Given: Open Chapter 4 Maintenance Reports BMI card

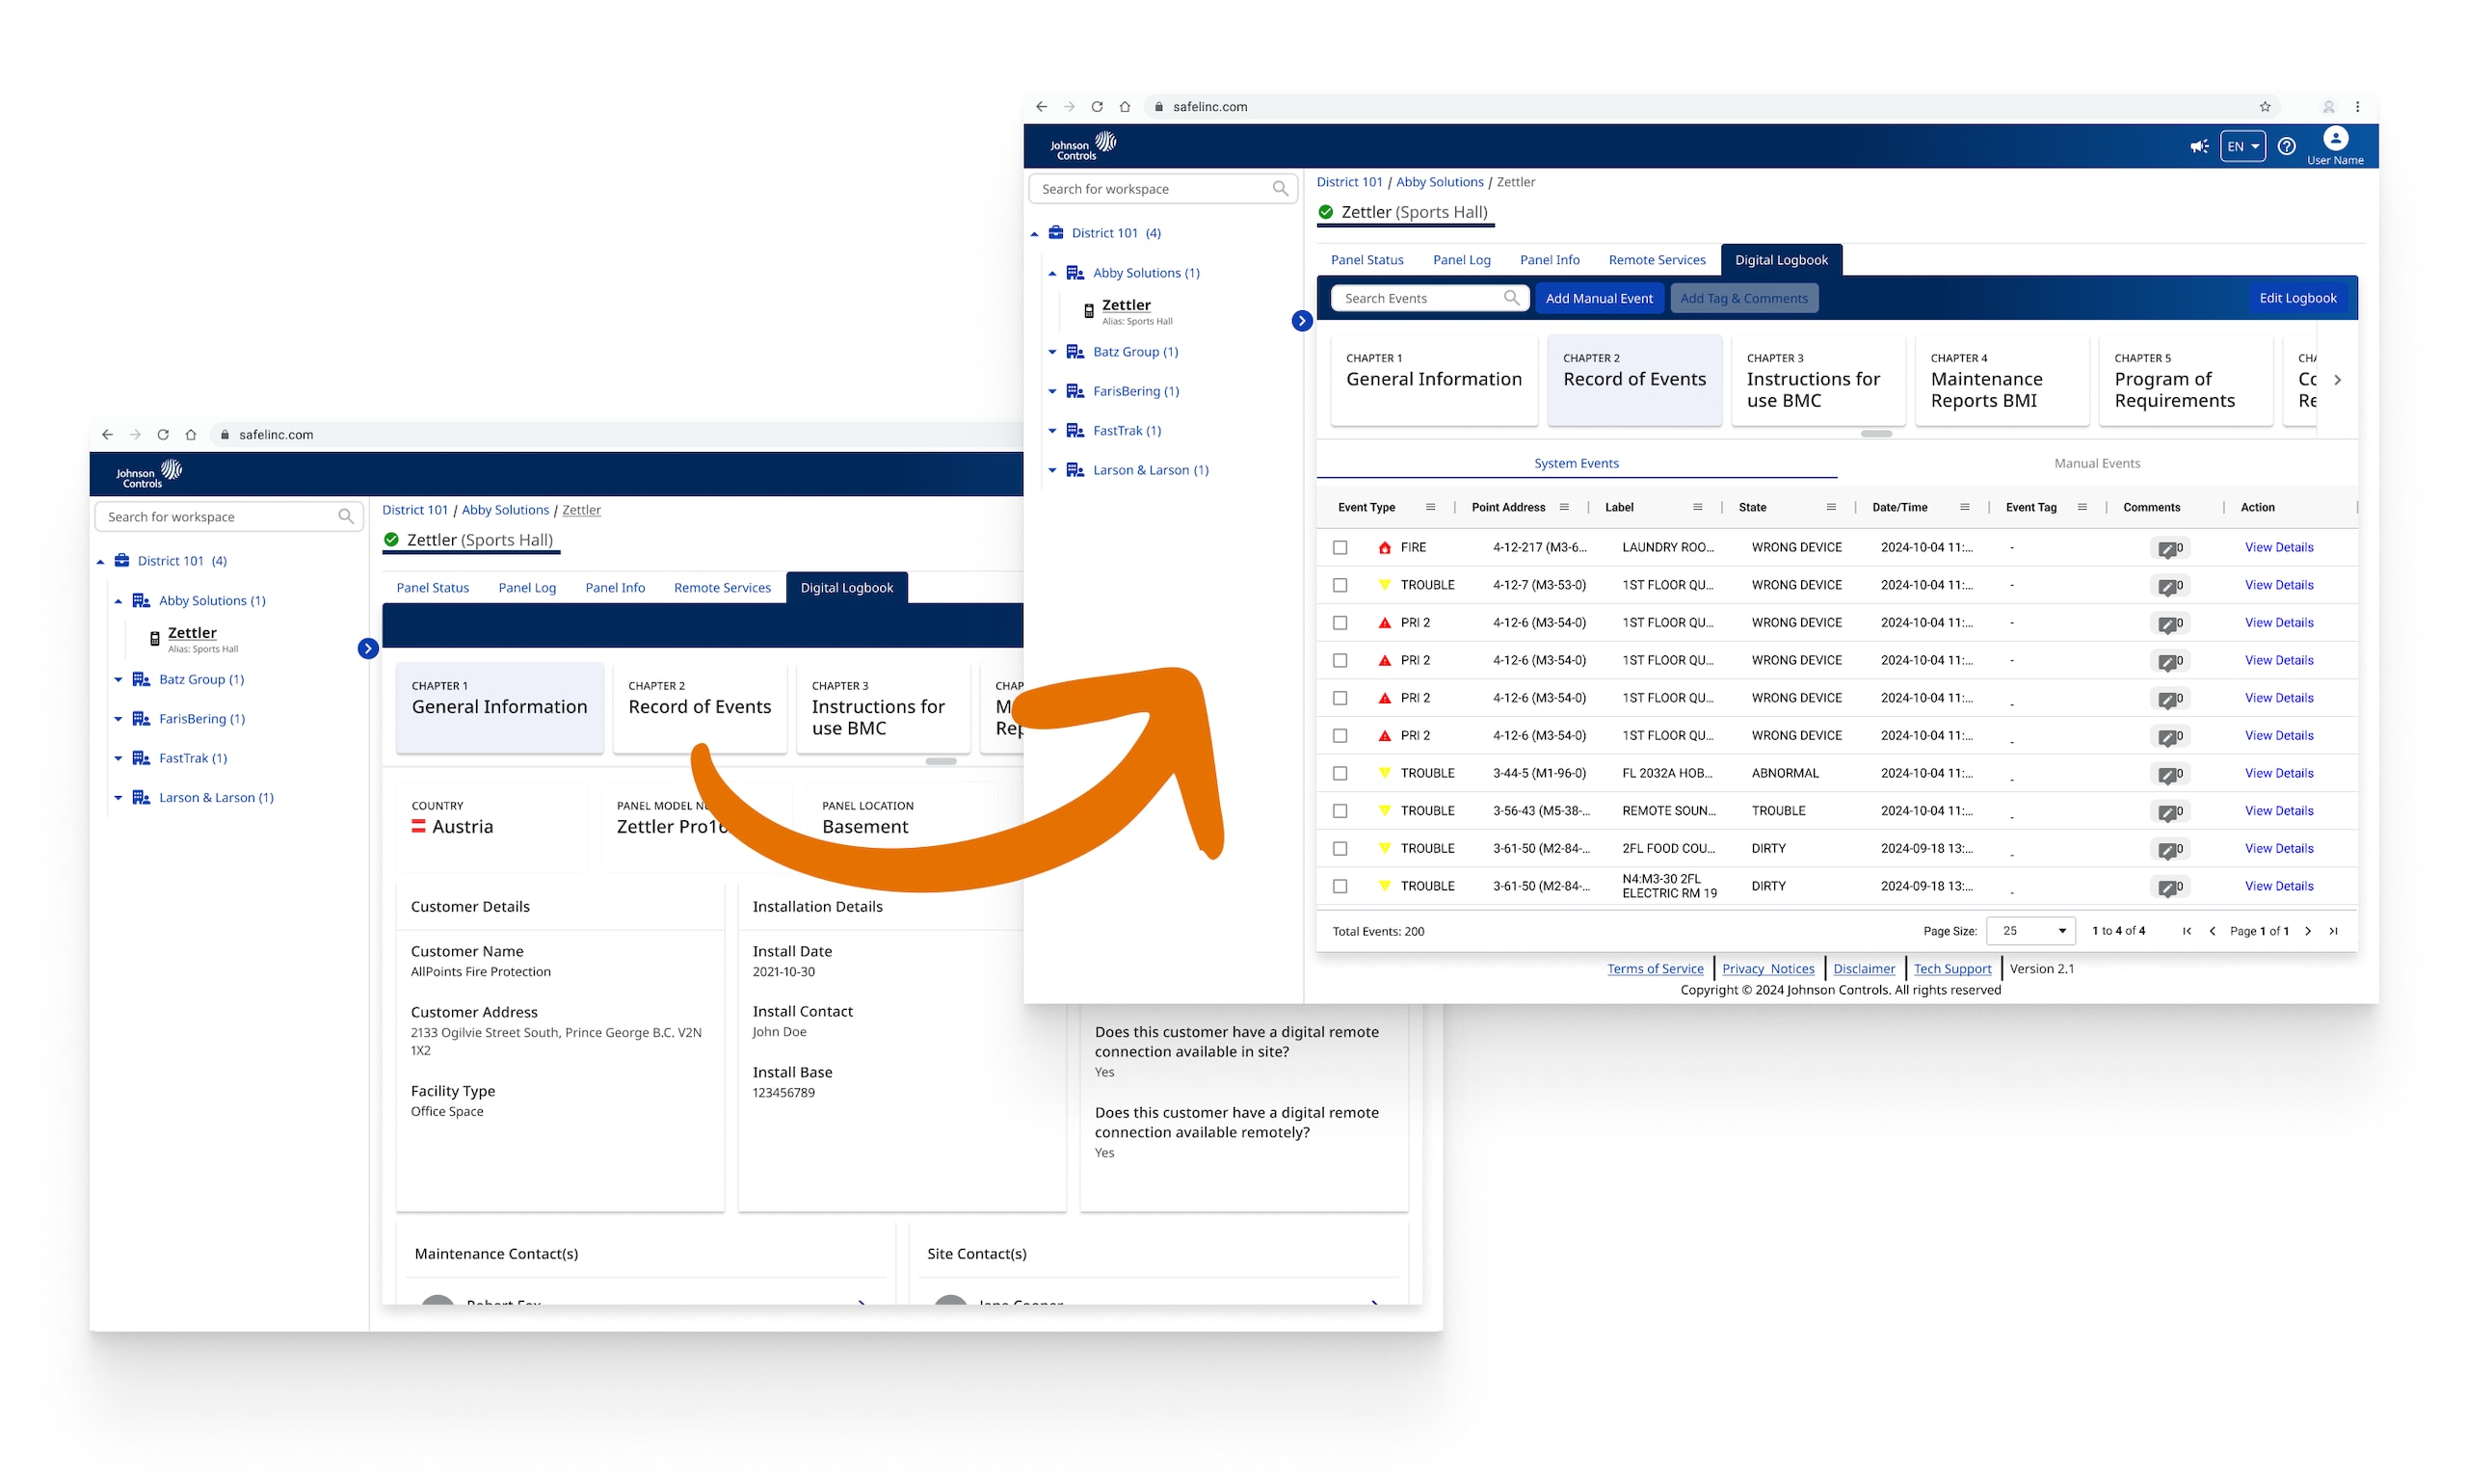Looking at the screenshot, I should (2001, 380).
